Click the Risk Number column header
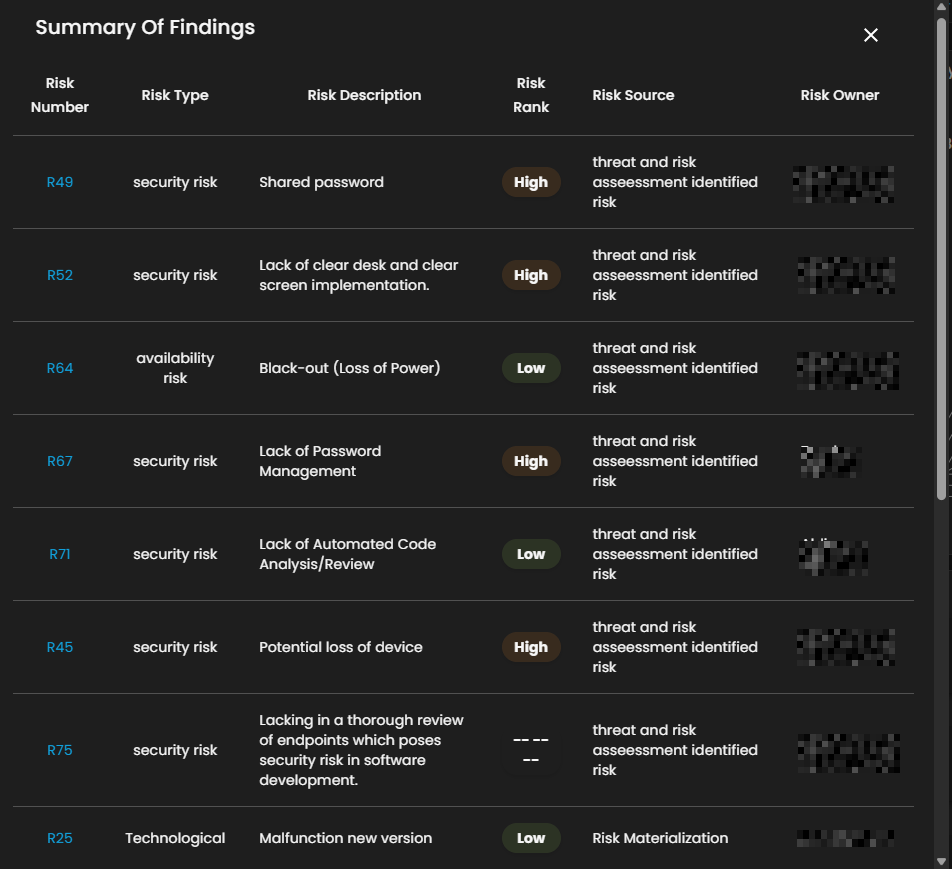Viewport: 952px width, 869px height. click(x=60, y=95)
